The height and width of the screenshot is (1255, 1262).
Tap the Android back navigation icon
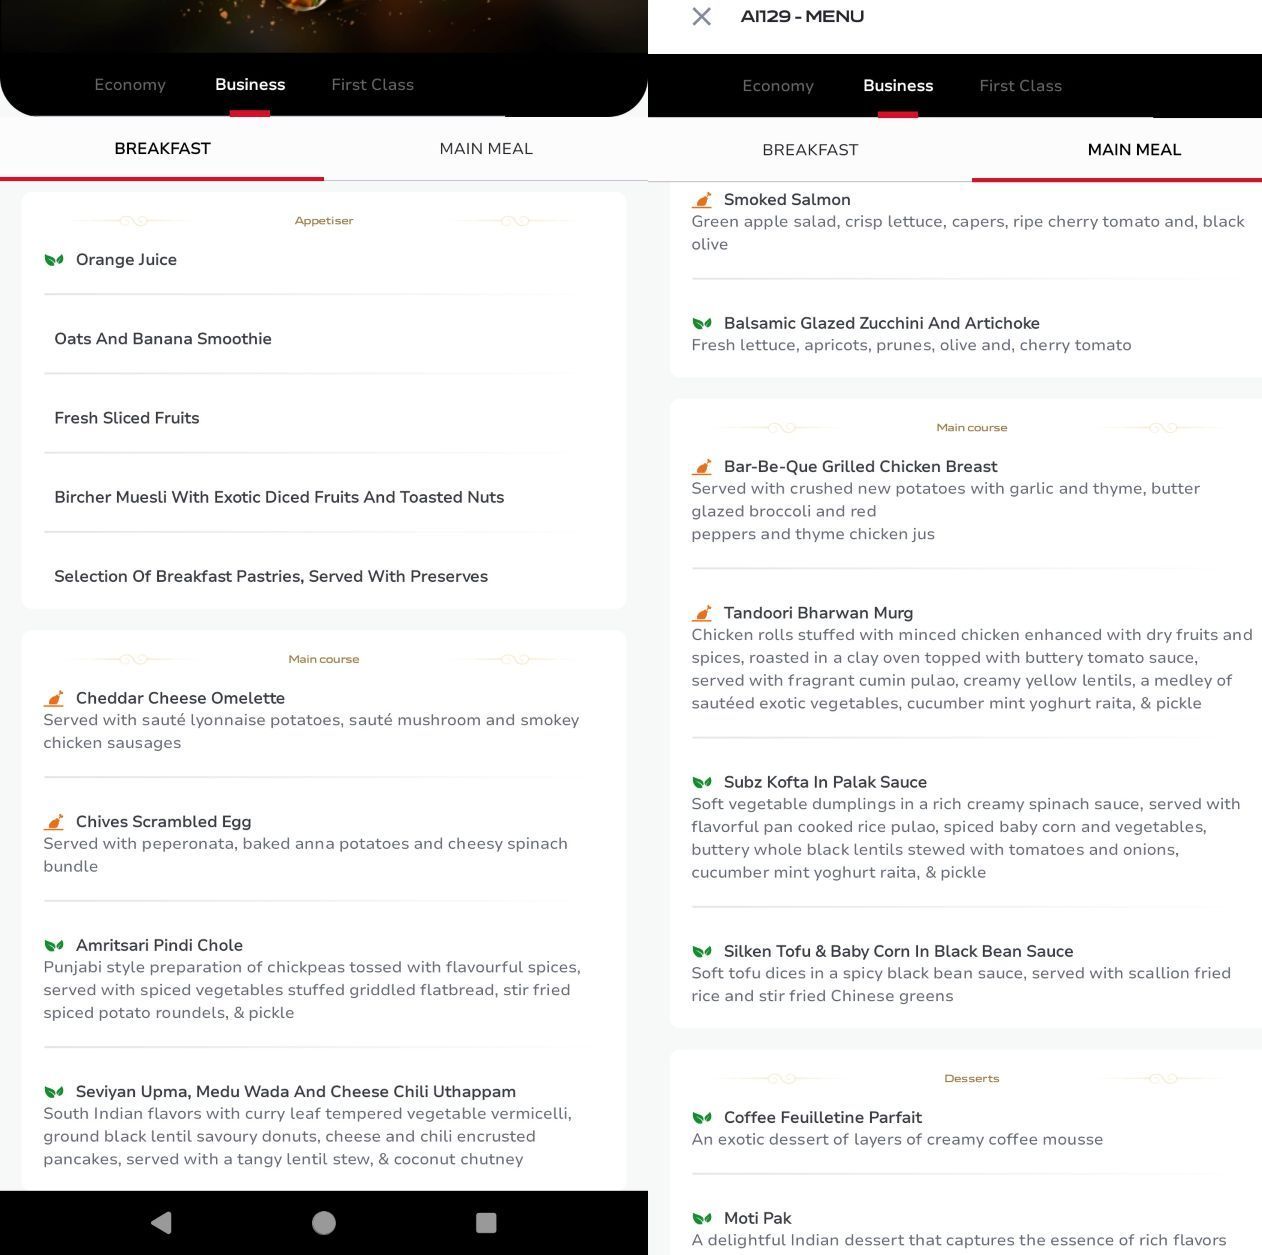pos(161,1222)
